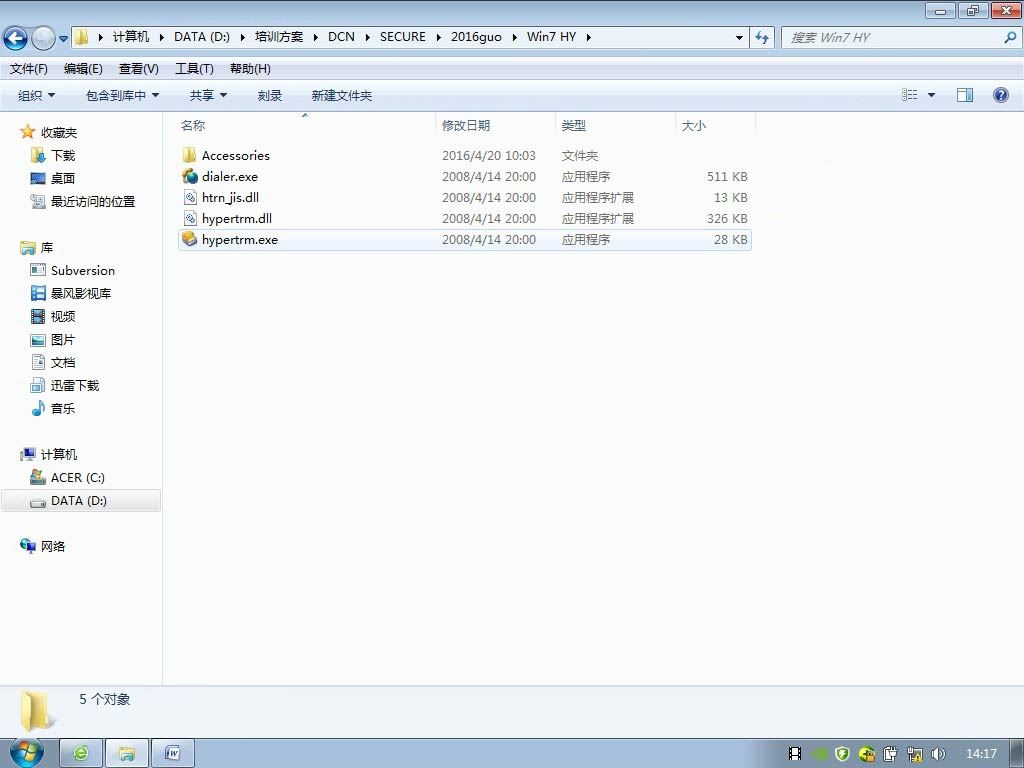Click the 刻录 toolbar button
The height and width of the screenshot is (768, 1024).
[x=270, y=95]
